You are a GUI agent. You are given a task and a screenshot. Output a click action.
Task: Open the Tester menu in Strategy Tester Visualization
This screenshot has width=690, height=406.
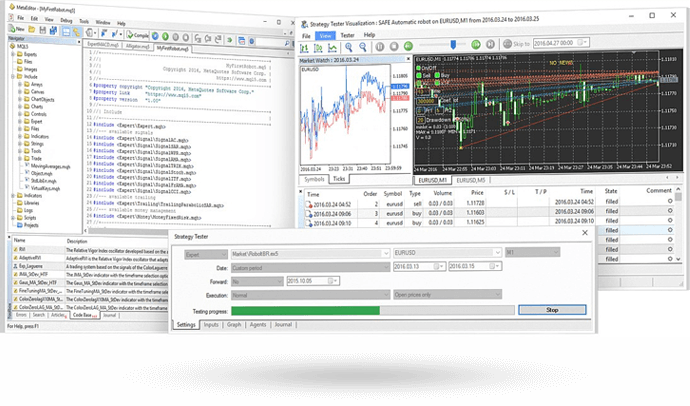click(347, 35)
